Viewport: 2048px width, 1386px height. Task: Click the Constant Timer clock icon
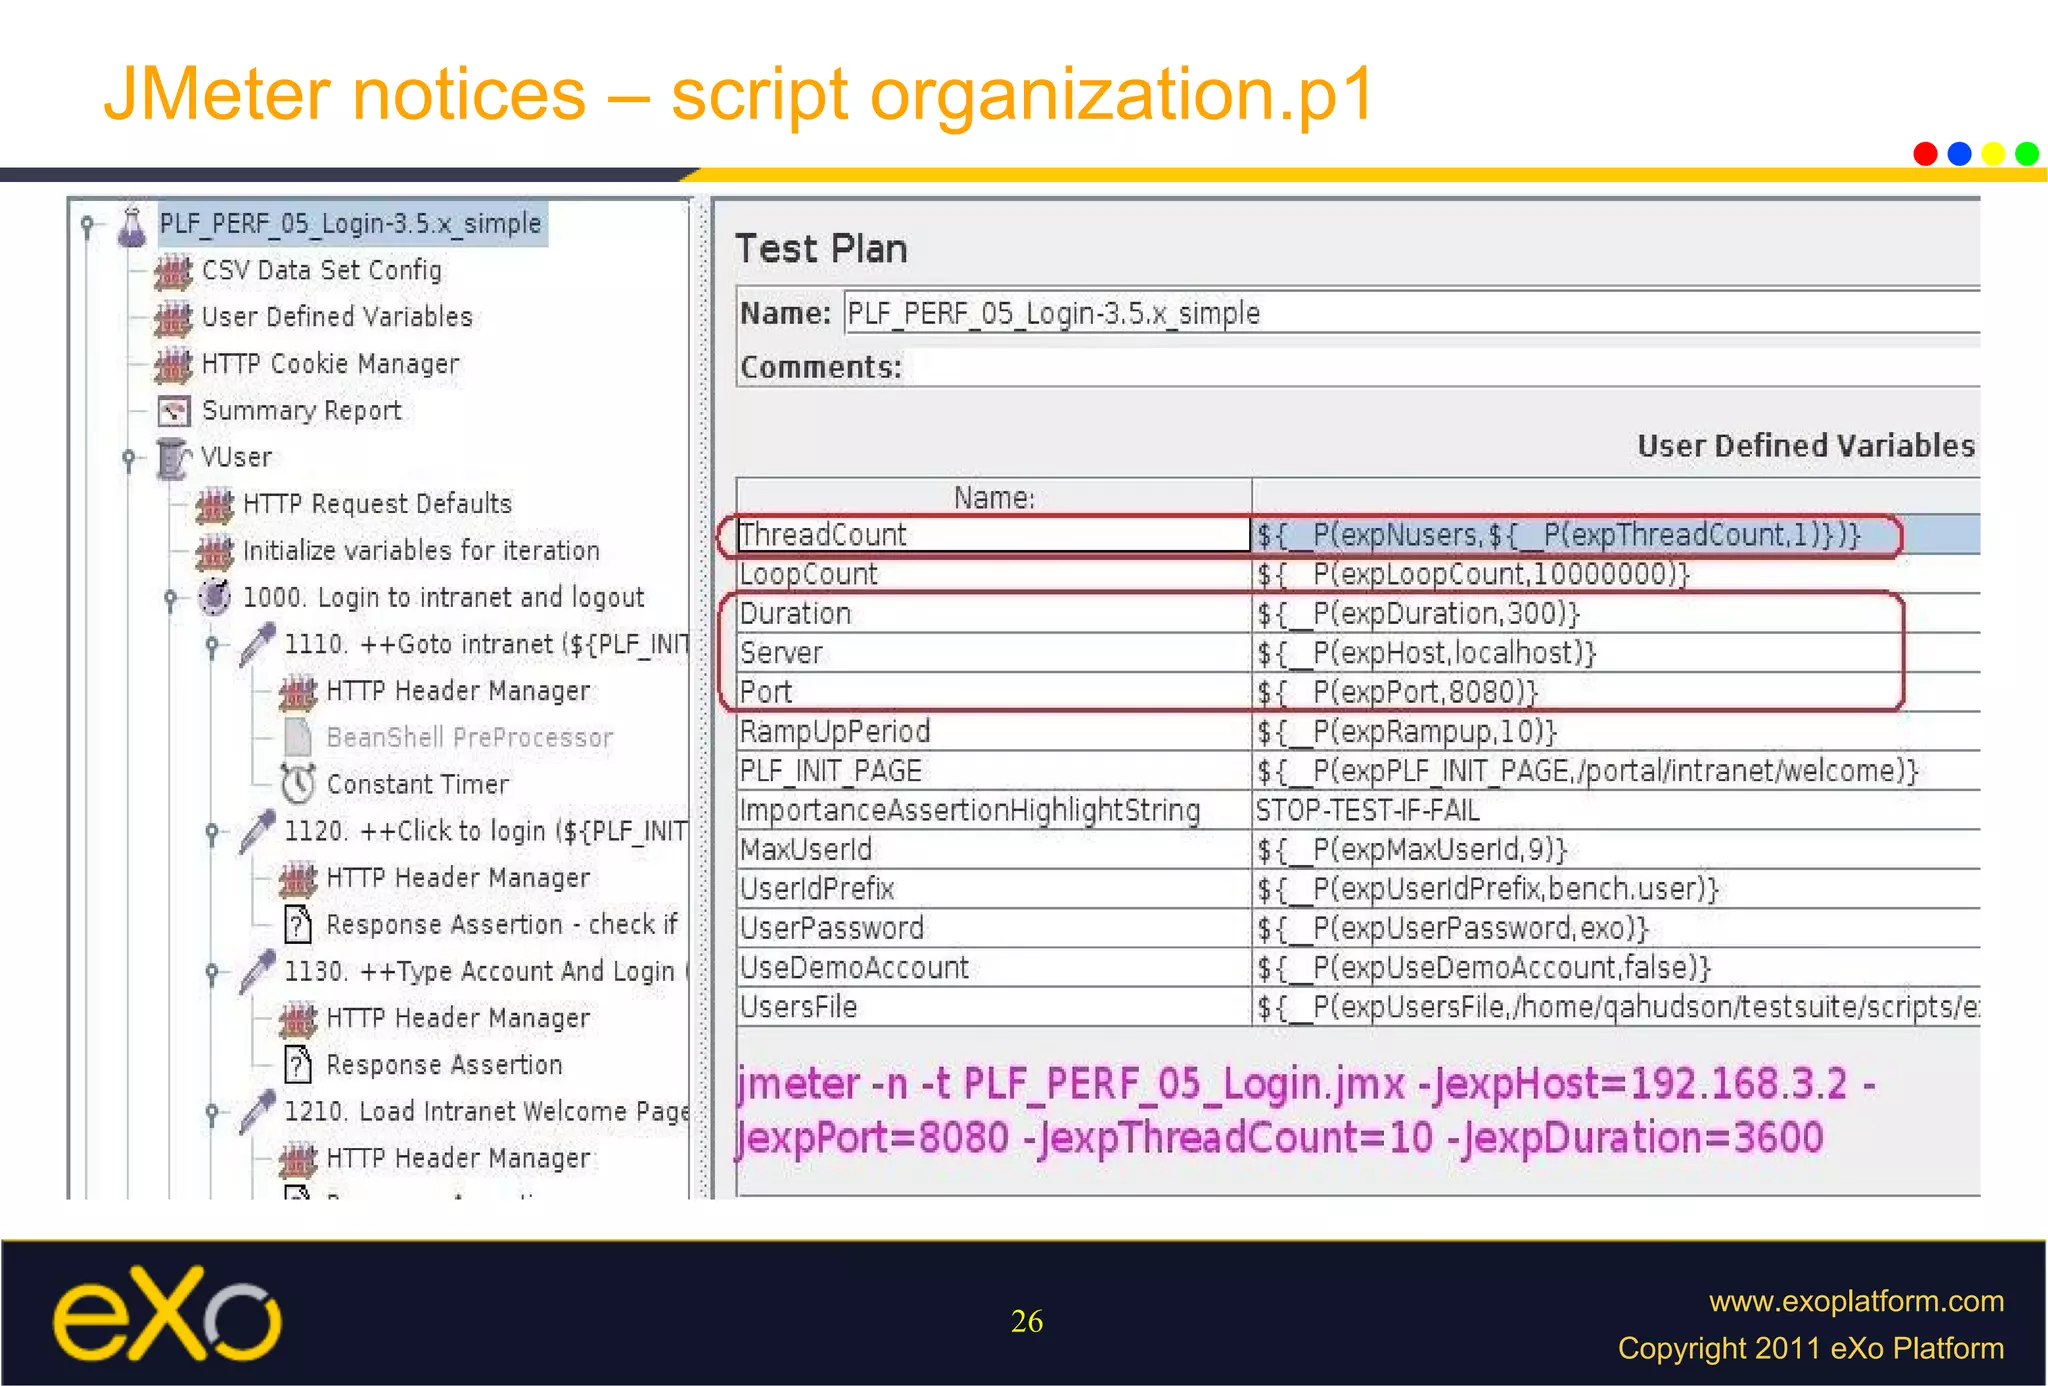(298, 784)
